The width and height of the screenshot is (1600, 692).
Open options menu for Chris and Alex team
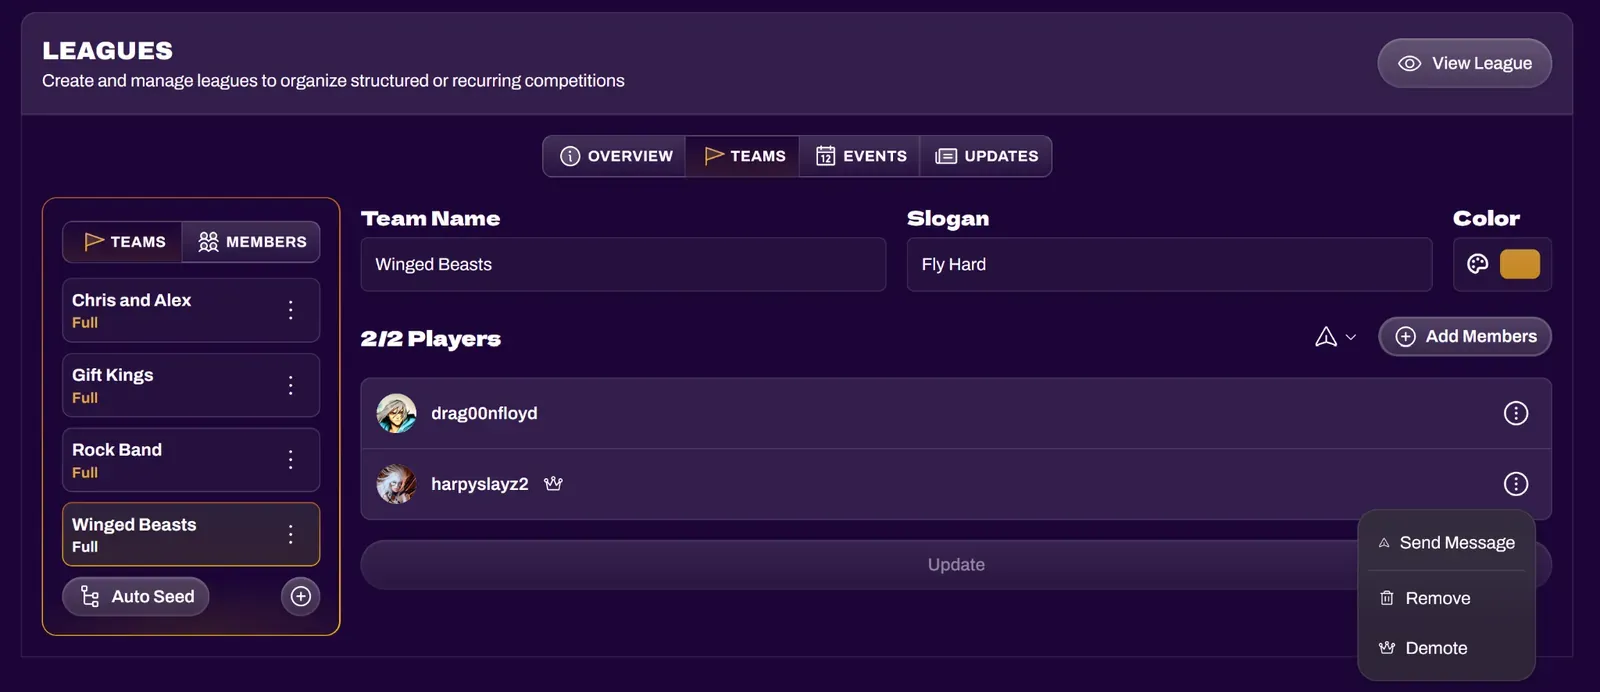pos(290,310)
